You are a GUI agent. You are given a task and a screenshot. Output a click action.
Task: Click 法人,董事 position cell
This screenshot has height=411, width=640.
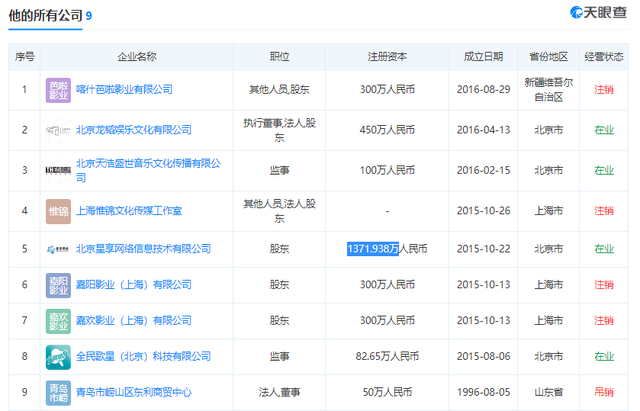pyautogui.click(x=279, y=392)
